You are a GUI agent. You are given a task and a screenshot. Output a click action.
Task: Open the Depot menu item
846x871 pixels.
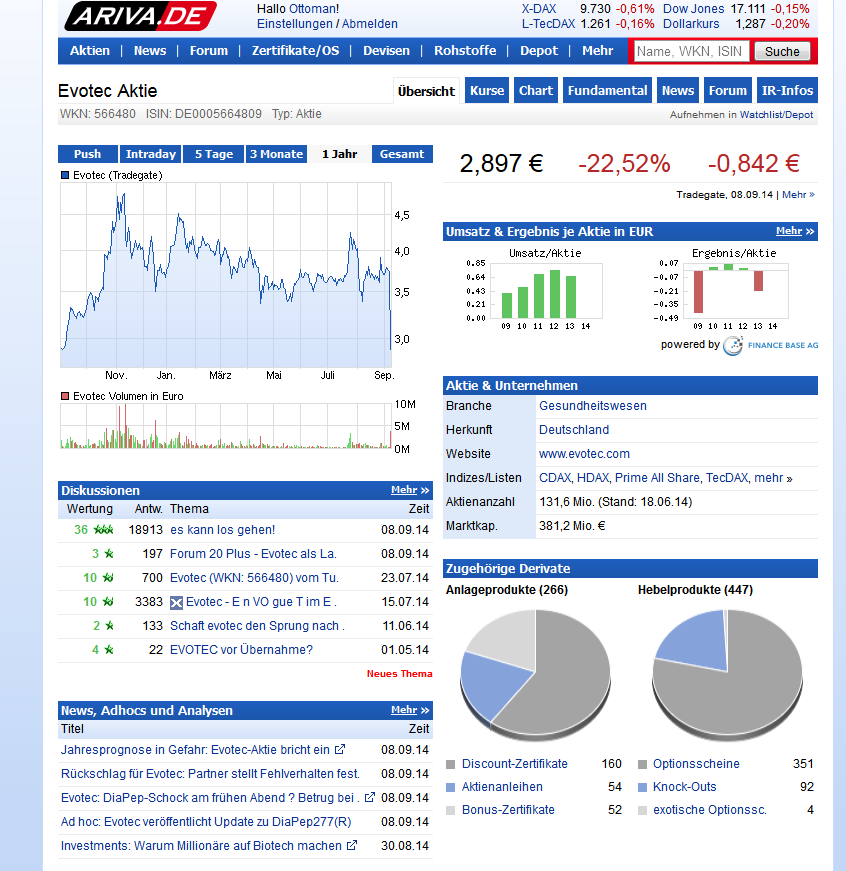click(x=539, y=51)
